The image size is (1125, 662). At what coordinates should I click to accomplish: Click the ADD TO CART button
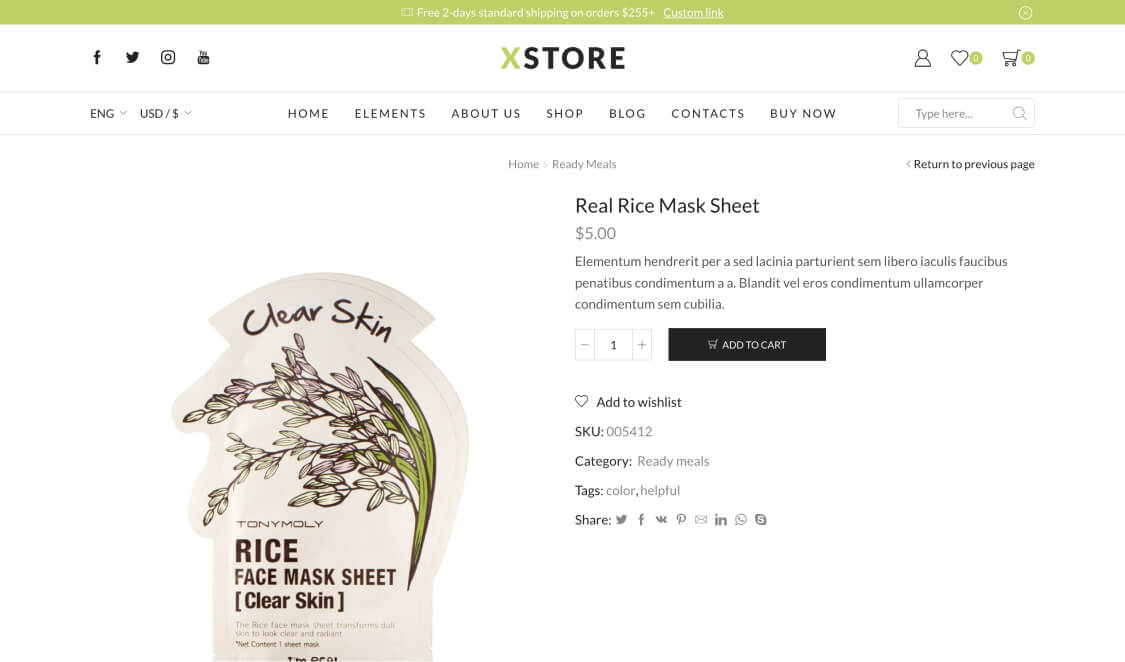747,345
